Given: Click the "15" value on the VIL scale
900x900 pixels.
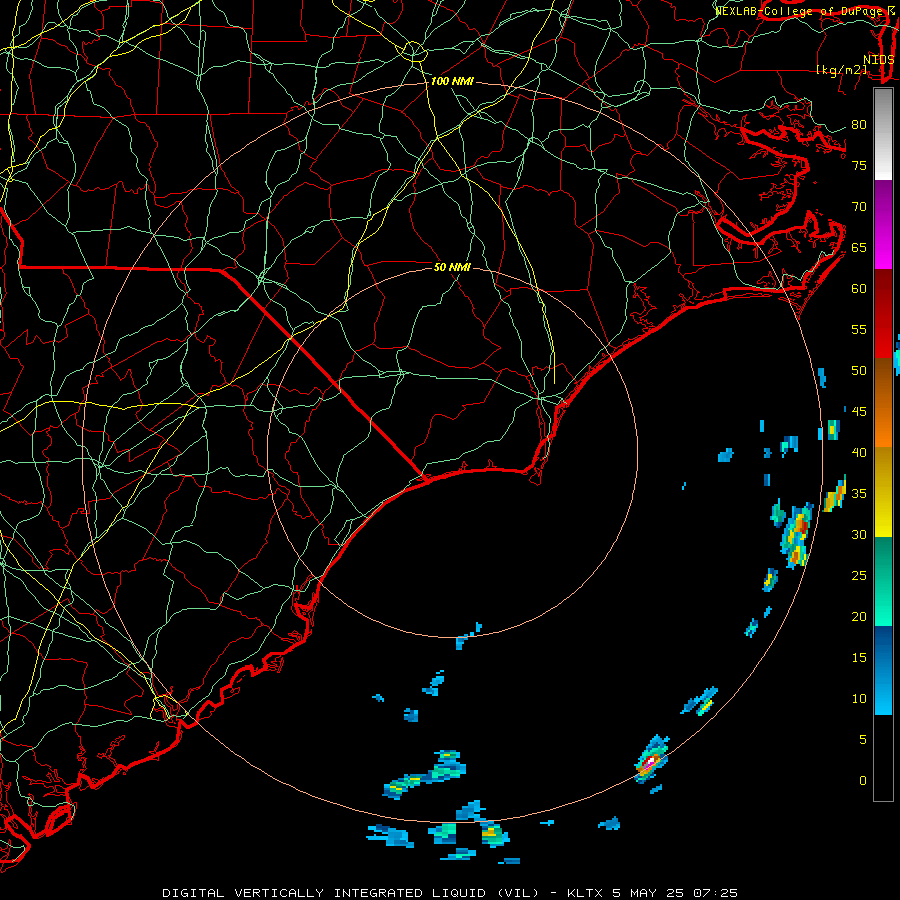Looking at the screenshot, I should click(x=859, y=658).
